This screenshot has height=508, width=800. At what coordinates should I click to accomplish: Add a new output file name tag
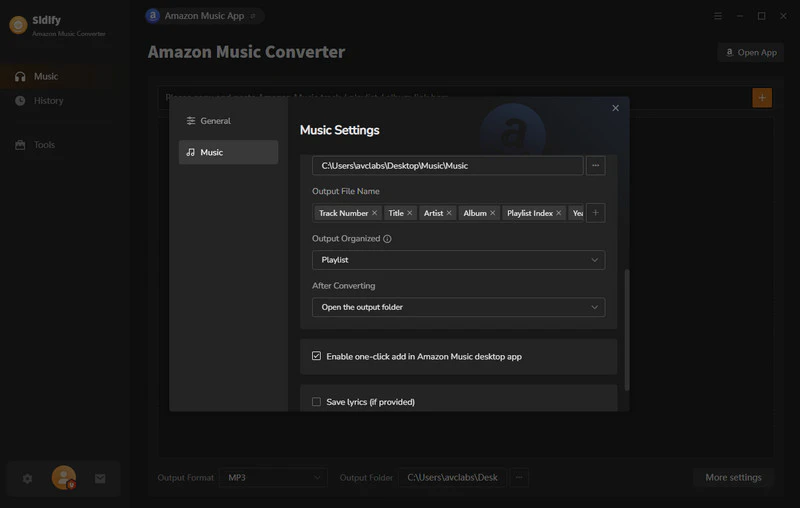pos(595,213)
